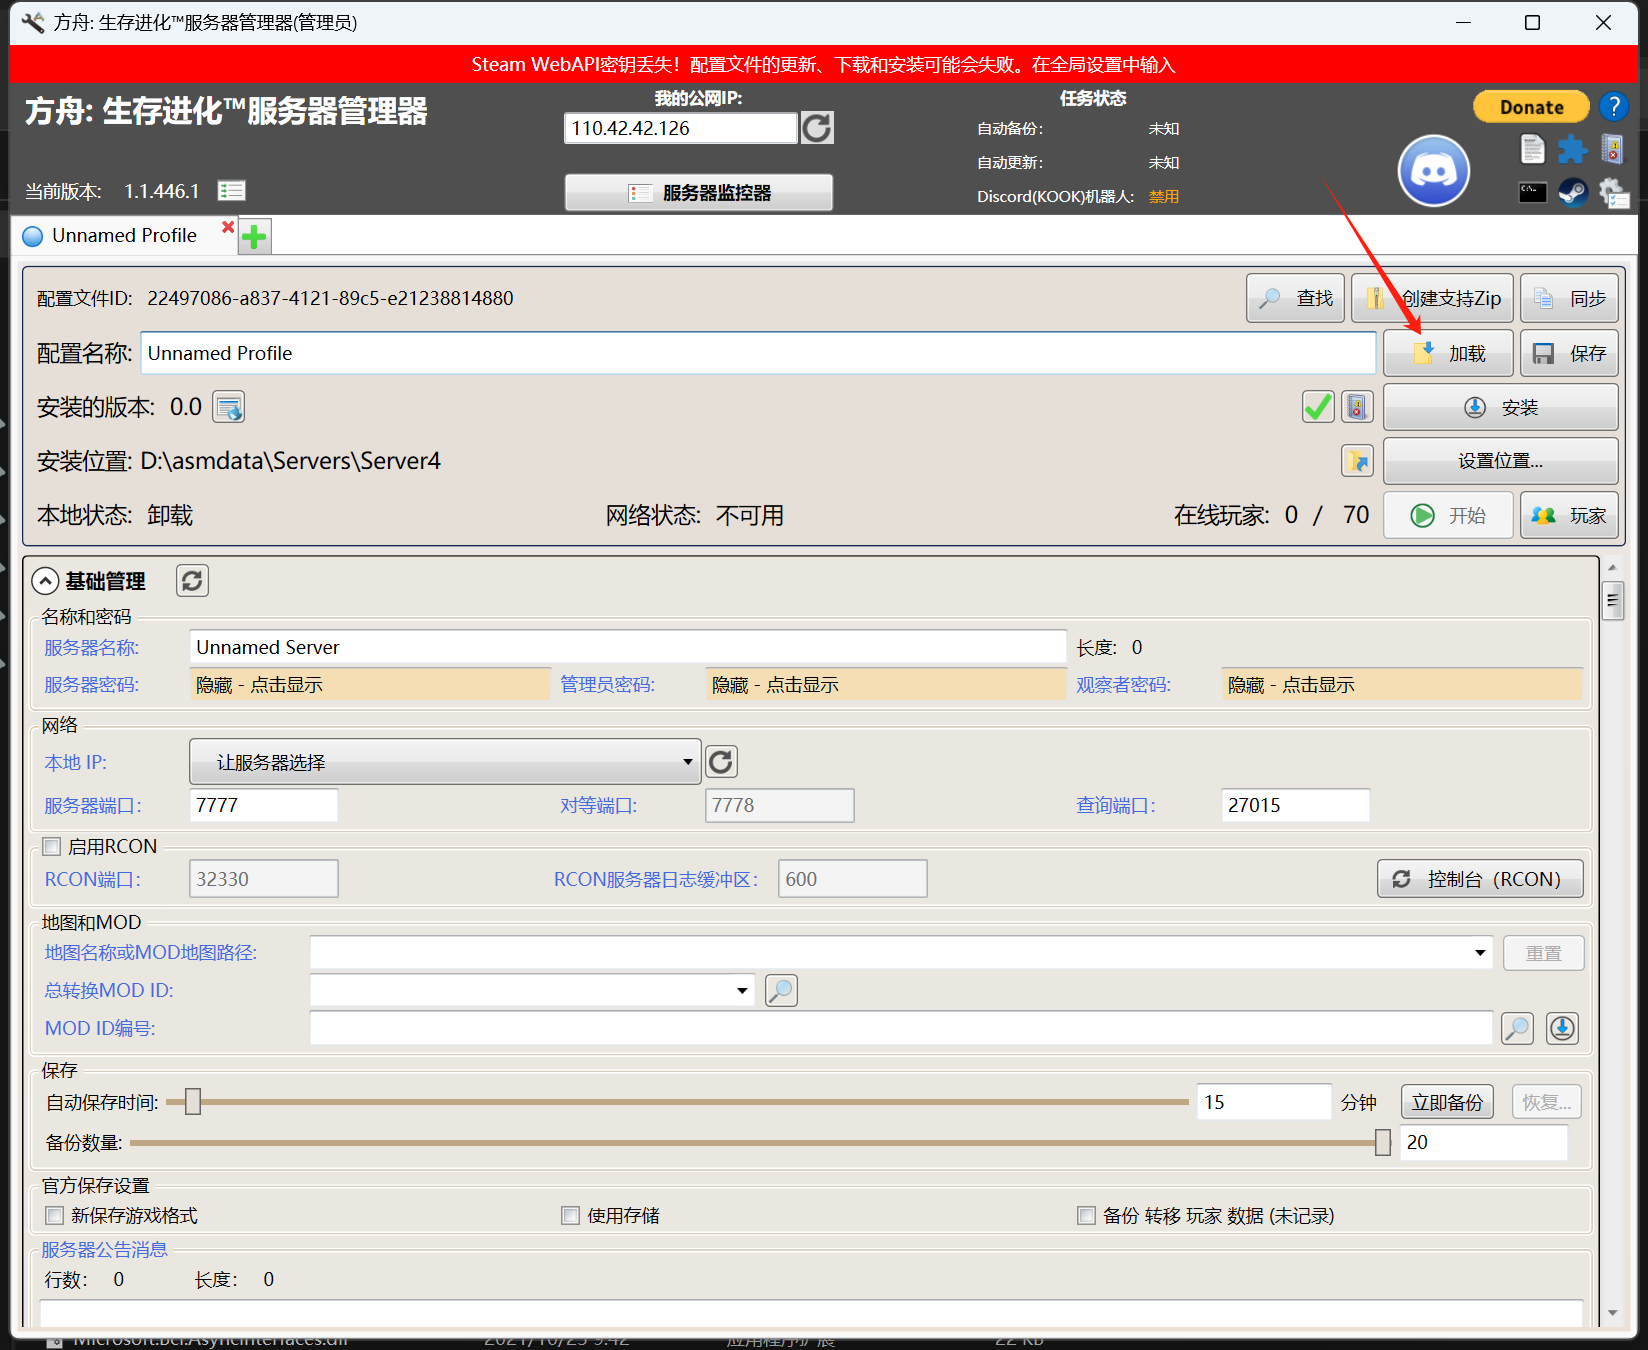Collapse the 基础管理 section
Image resolution: width=1648 pixels, height=1350 pixels.
[x=45, y=581]
